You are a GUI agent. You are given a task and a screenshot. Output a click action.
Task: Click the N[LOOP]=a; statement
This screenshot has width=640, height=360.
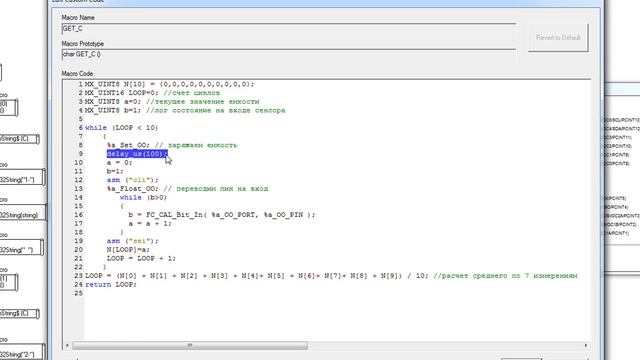click(x=128, y=249)
